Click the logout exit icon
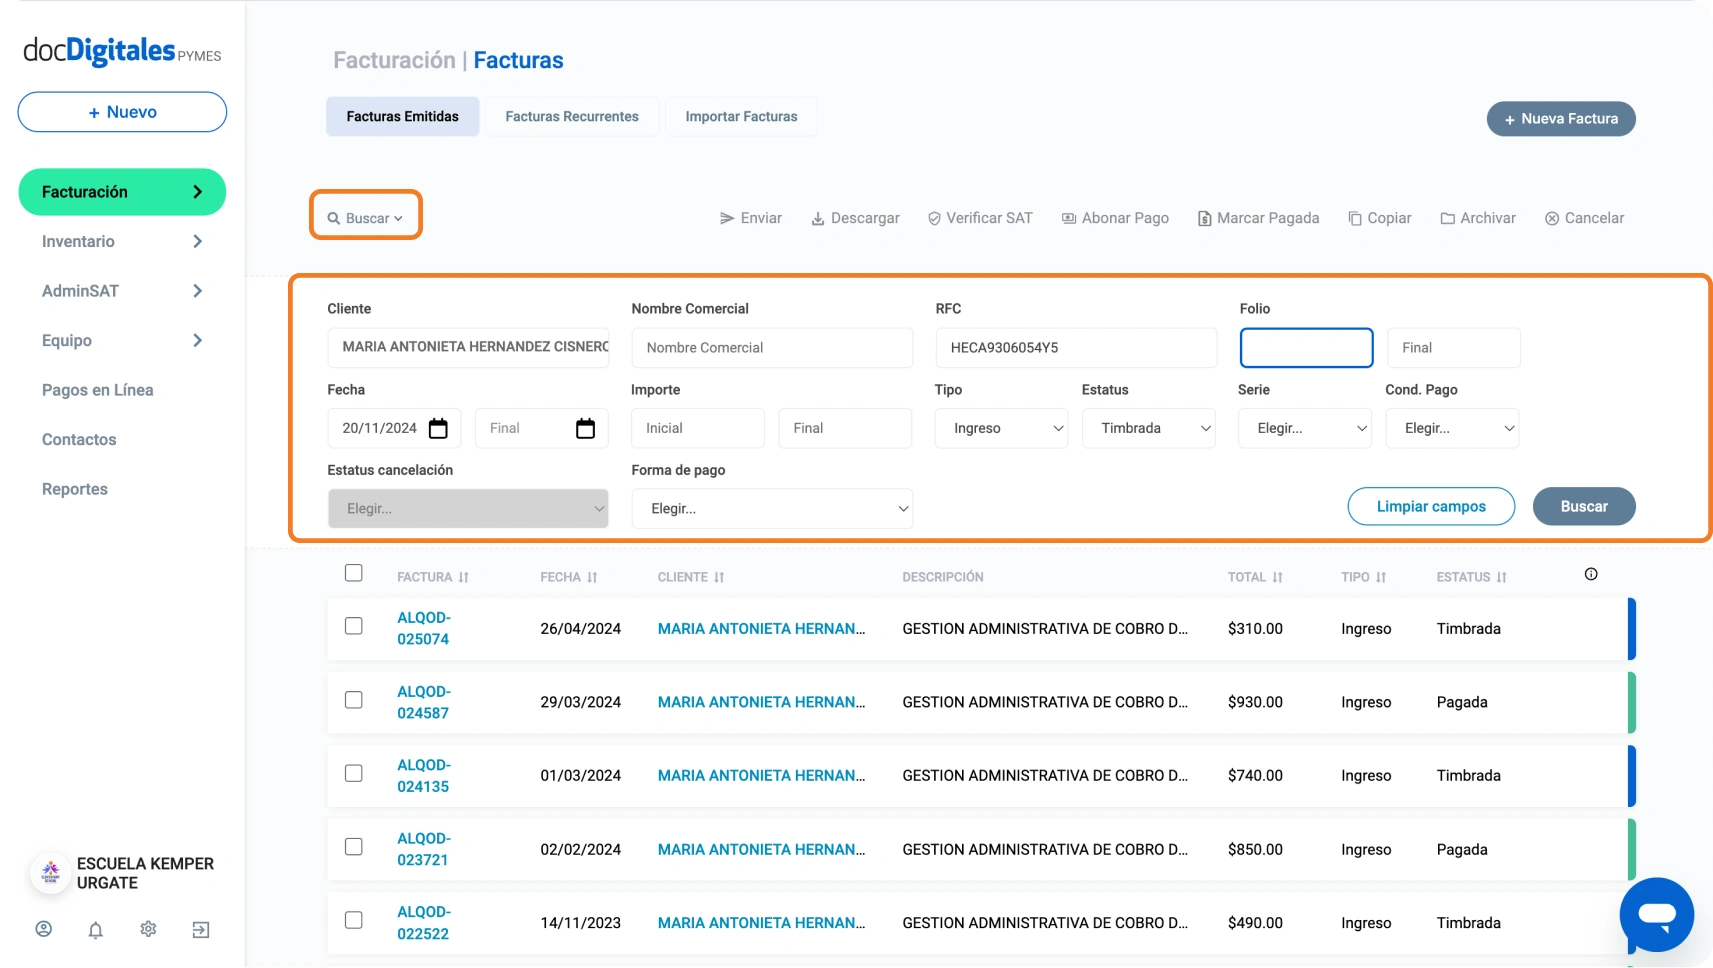Image resolution: width=1713 pixels, height=968 pixels. coord(201,930)
